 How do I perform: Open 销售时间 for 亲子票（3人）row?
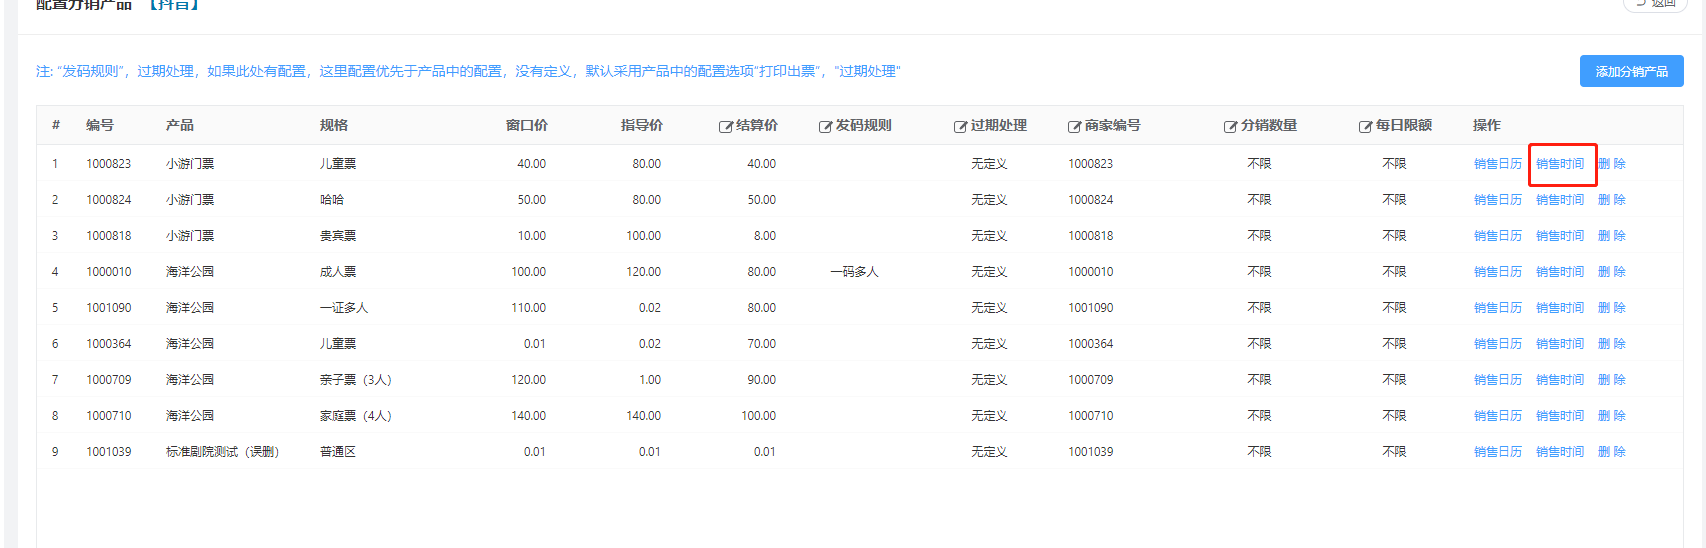point(1559,380)
